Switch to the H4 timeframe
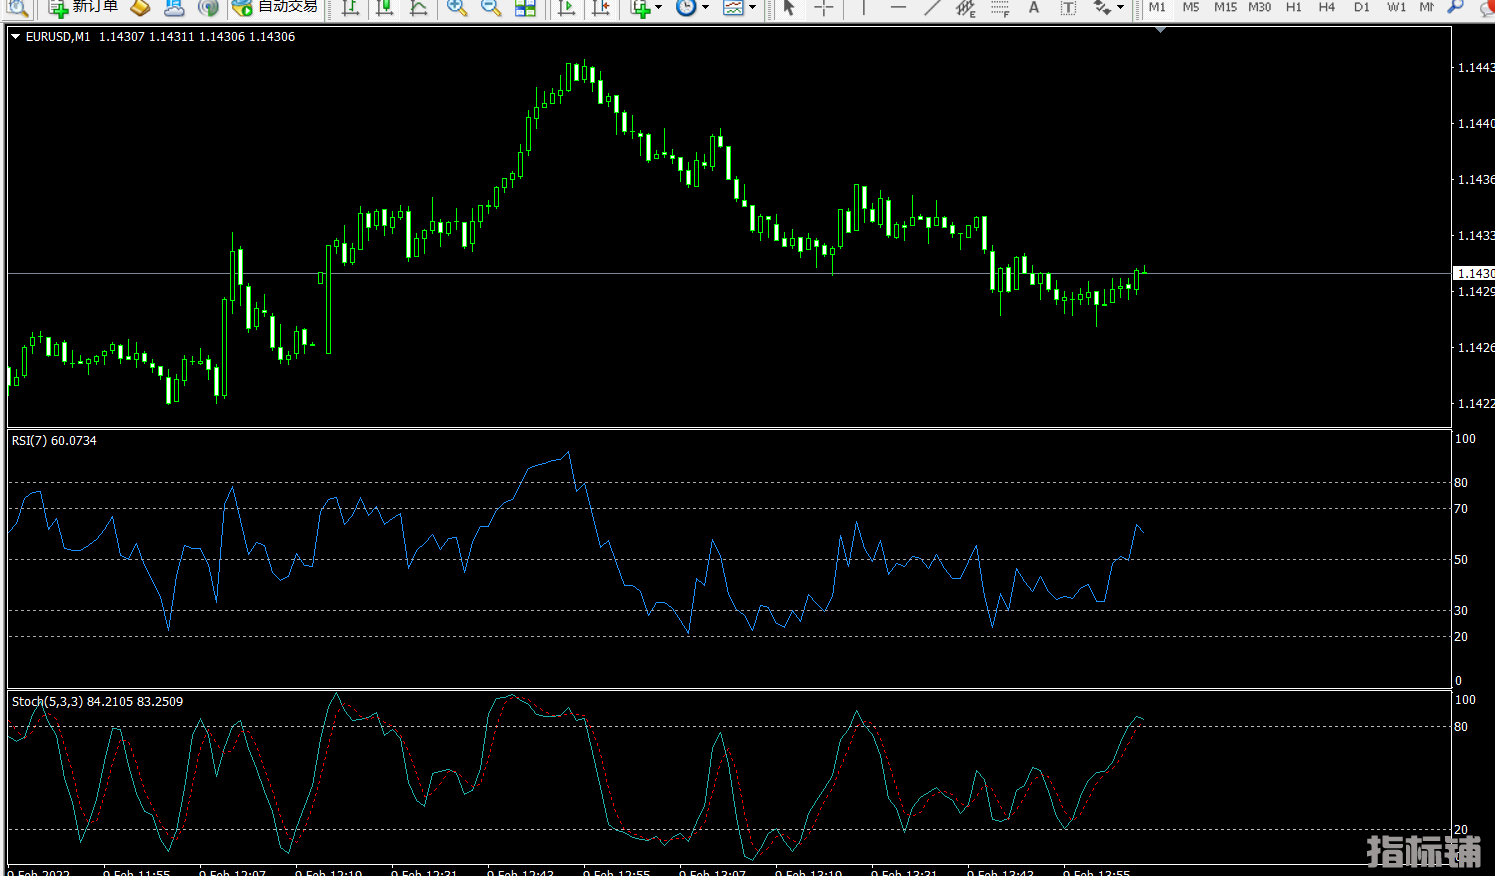 [1327, 8]
